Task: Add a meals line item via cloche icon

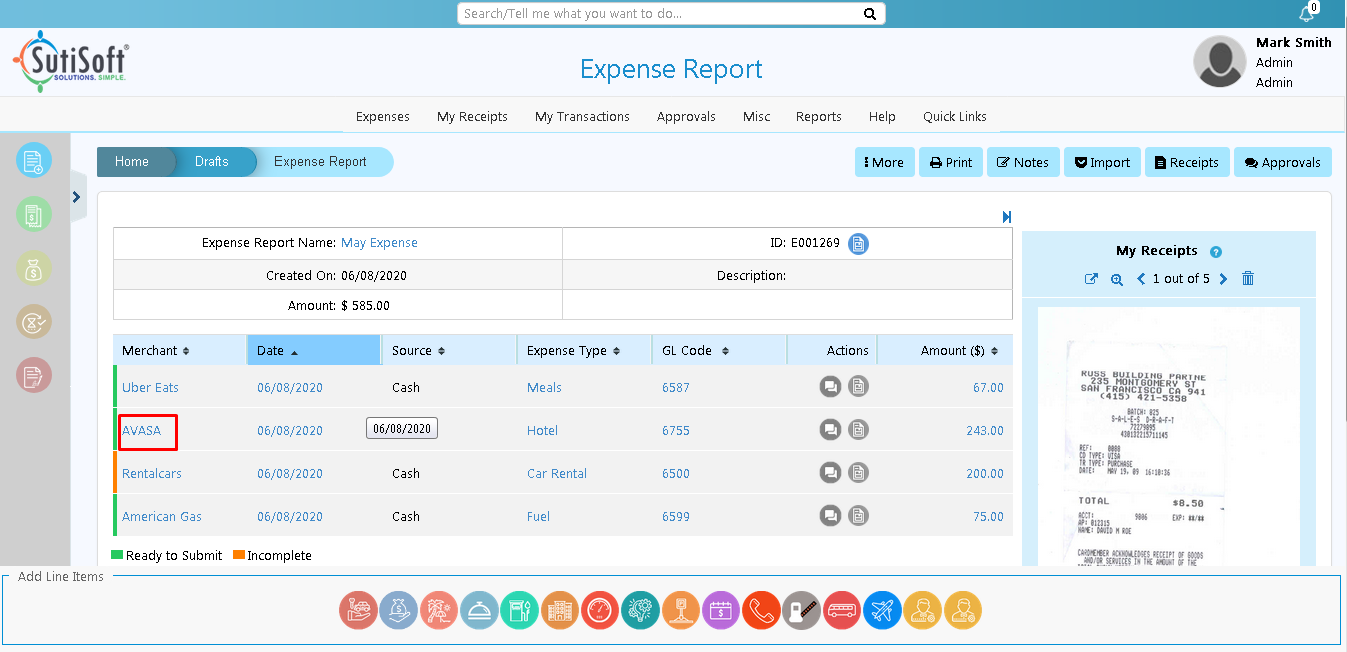Action: pos(479,609)
